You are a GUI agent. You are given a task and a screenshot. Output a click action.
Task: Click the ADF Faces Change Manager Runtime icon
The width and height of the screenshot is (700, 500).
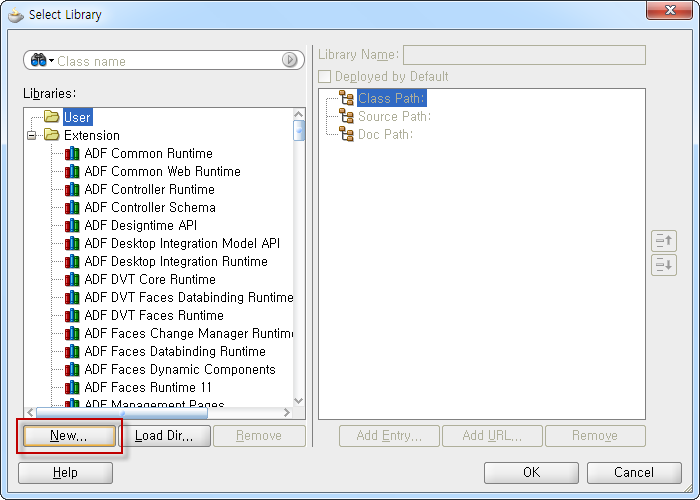72,333
